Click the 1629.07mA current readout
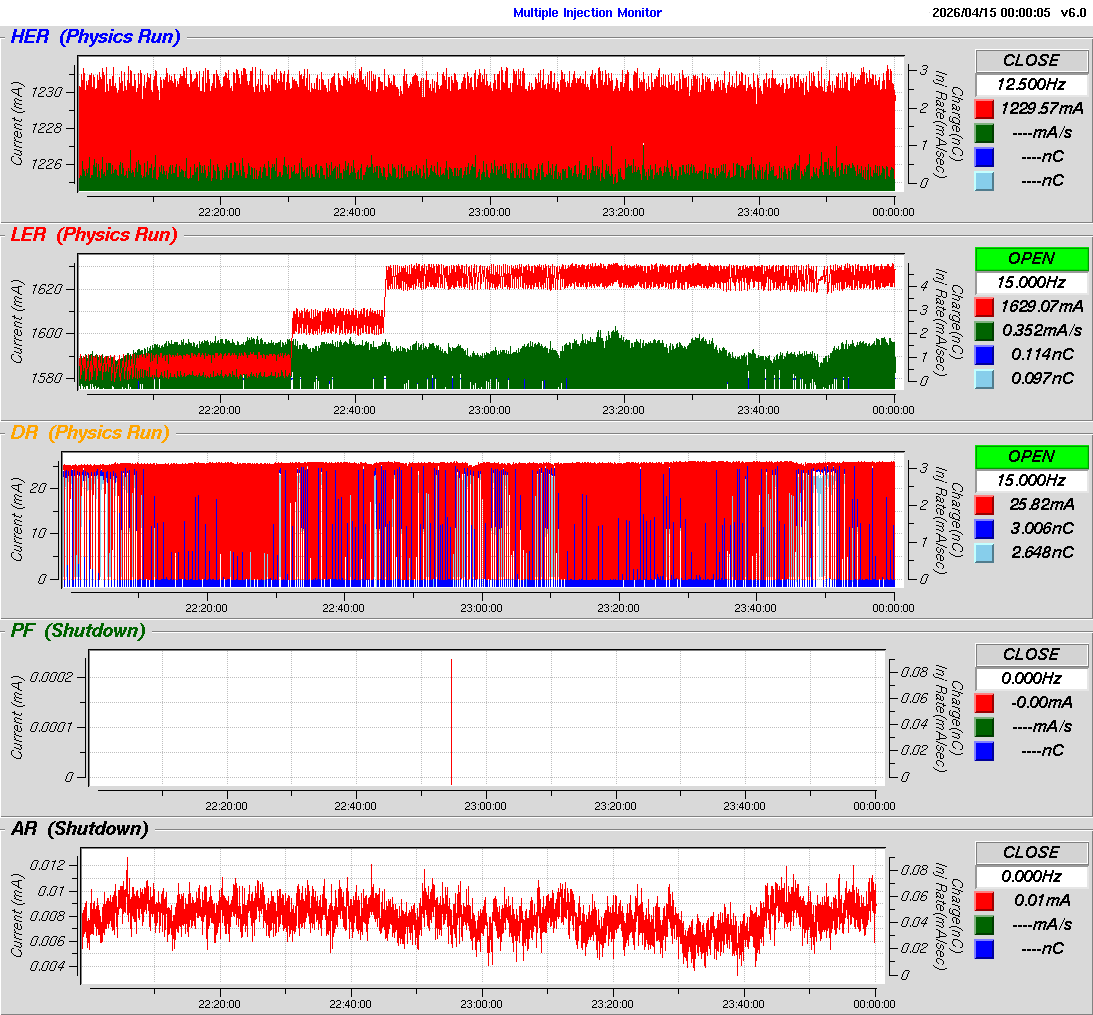Screen dimensions: 1093x1015 coord(1042,306)
